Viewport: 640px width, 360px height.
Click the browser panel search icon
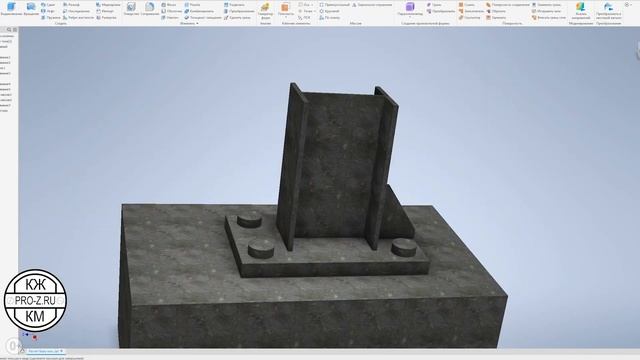tap(9, 30)
